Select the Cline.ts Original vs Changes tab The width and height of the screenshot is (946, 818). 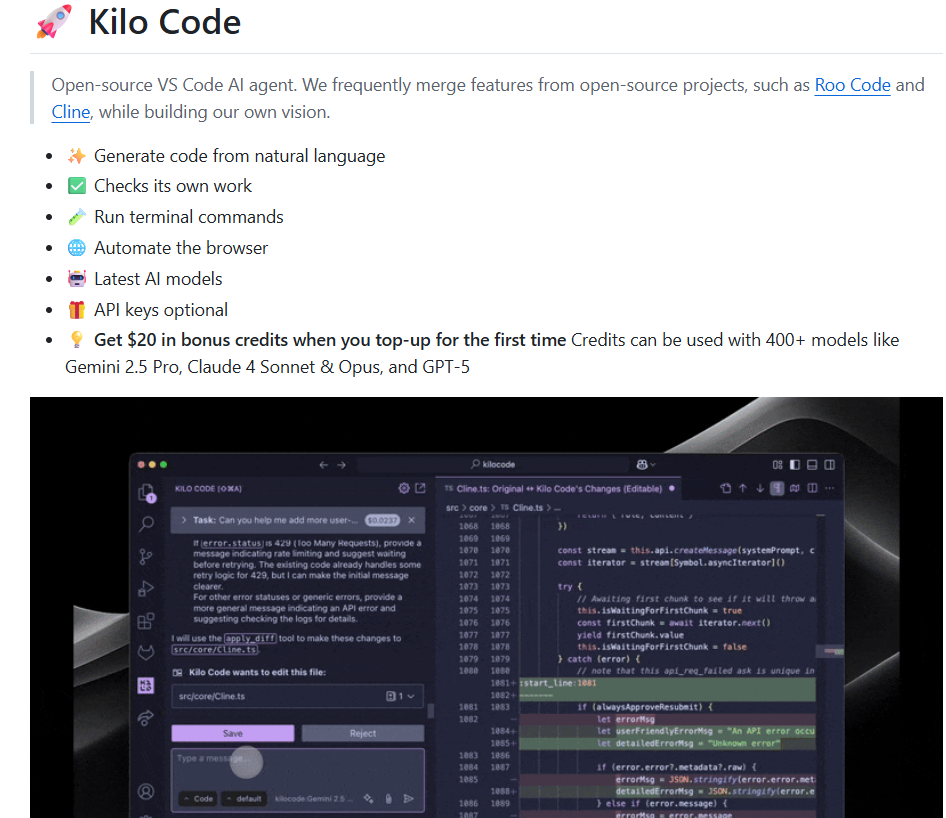coord(559,489)
